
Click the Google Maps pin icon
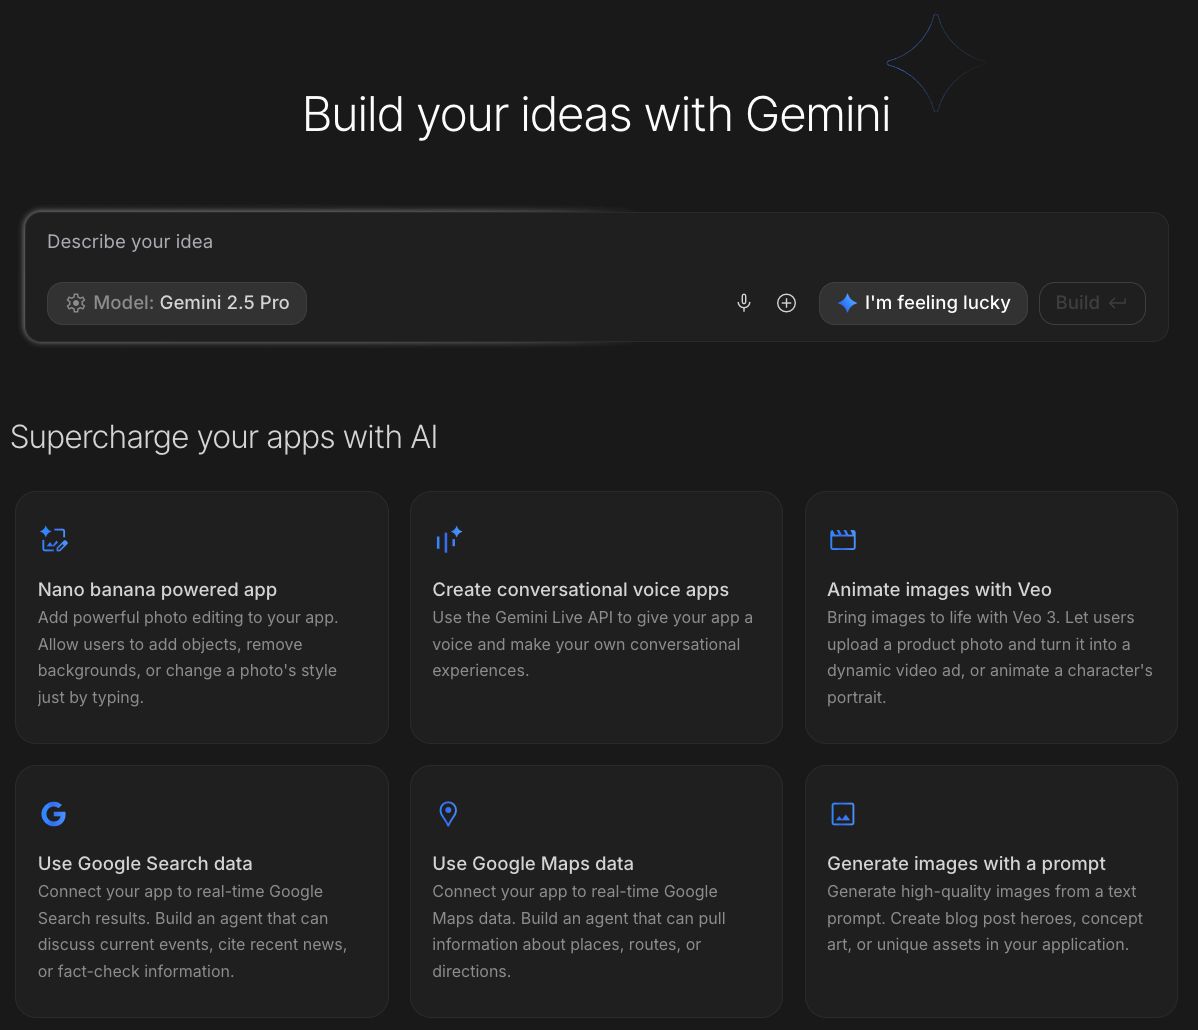point(448,814)
